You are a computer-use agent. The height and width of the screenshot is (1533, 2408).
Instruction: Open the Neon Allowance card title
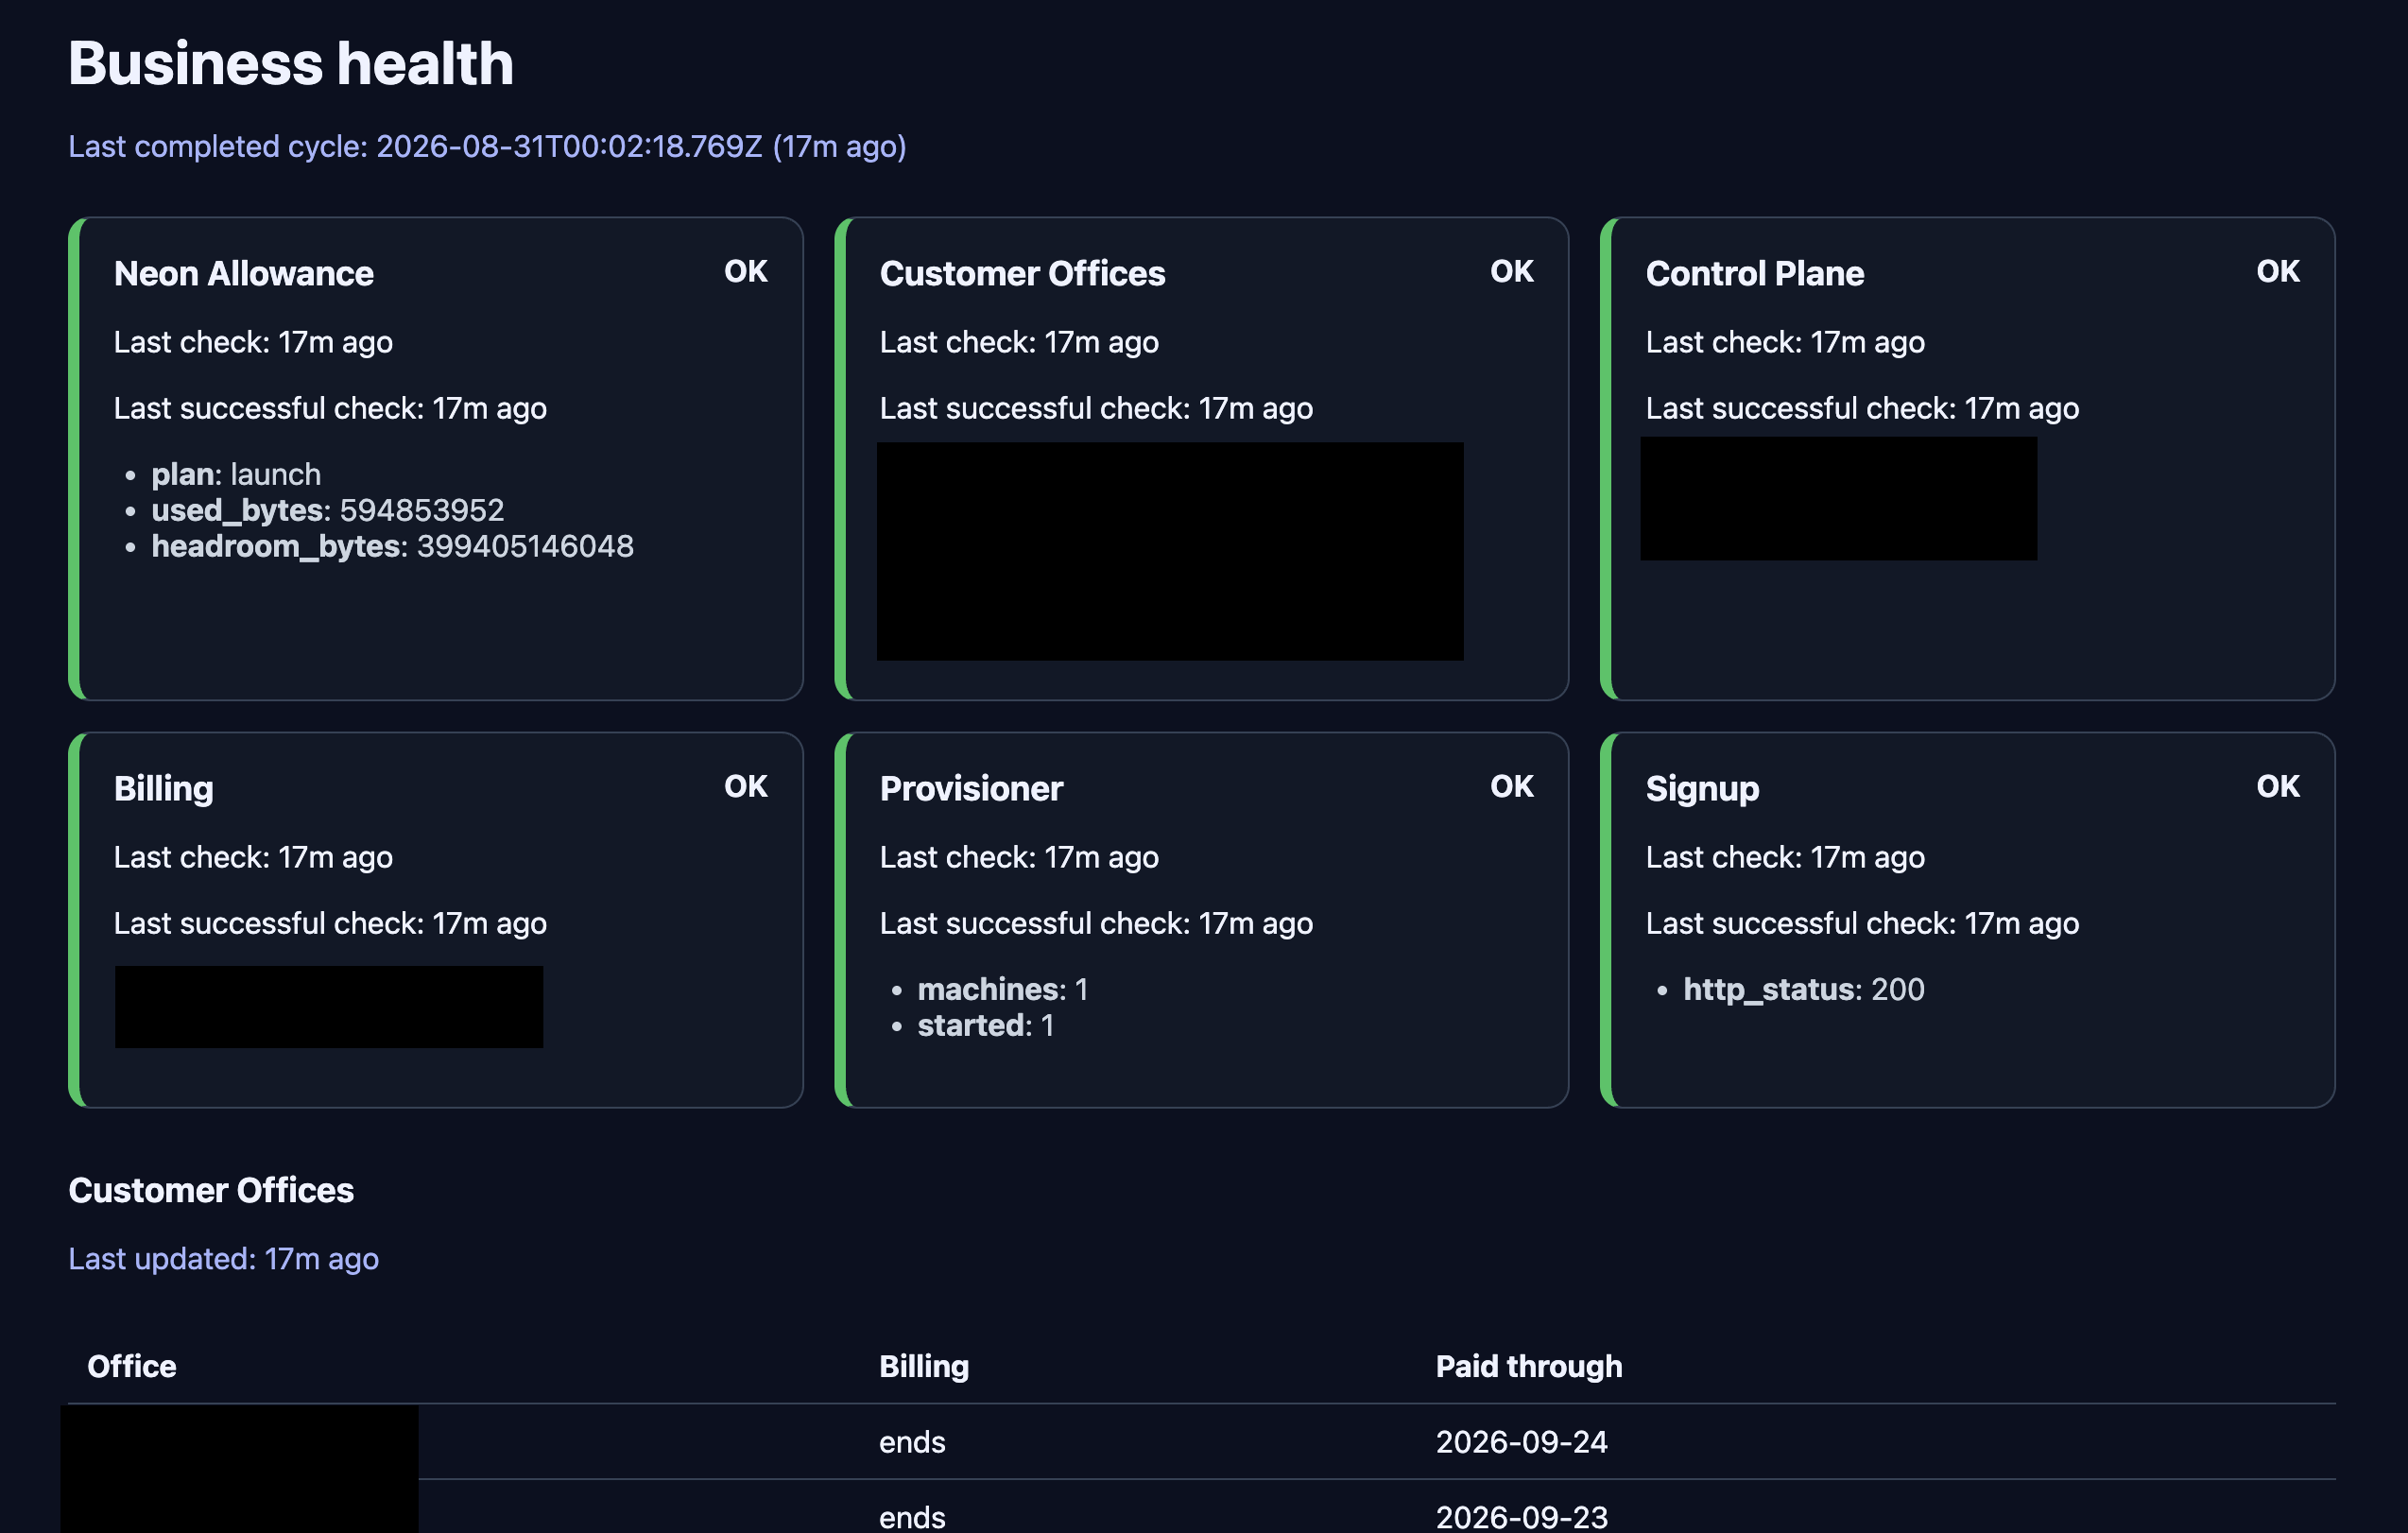click(244, 273)
